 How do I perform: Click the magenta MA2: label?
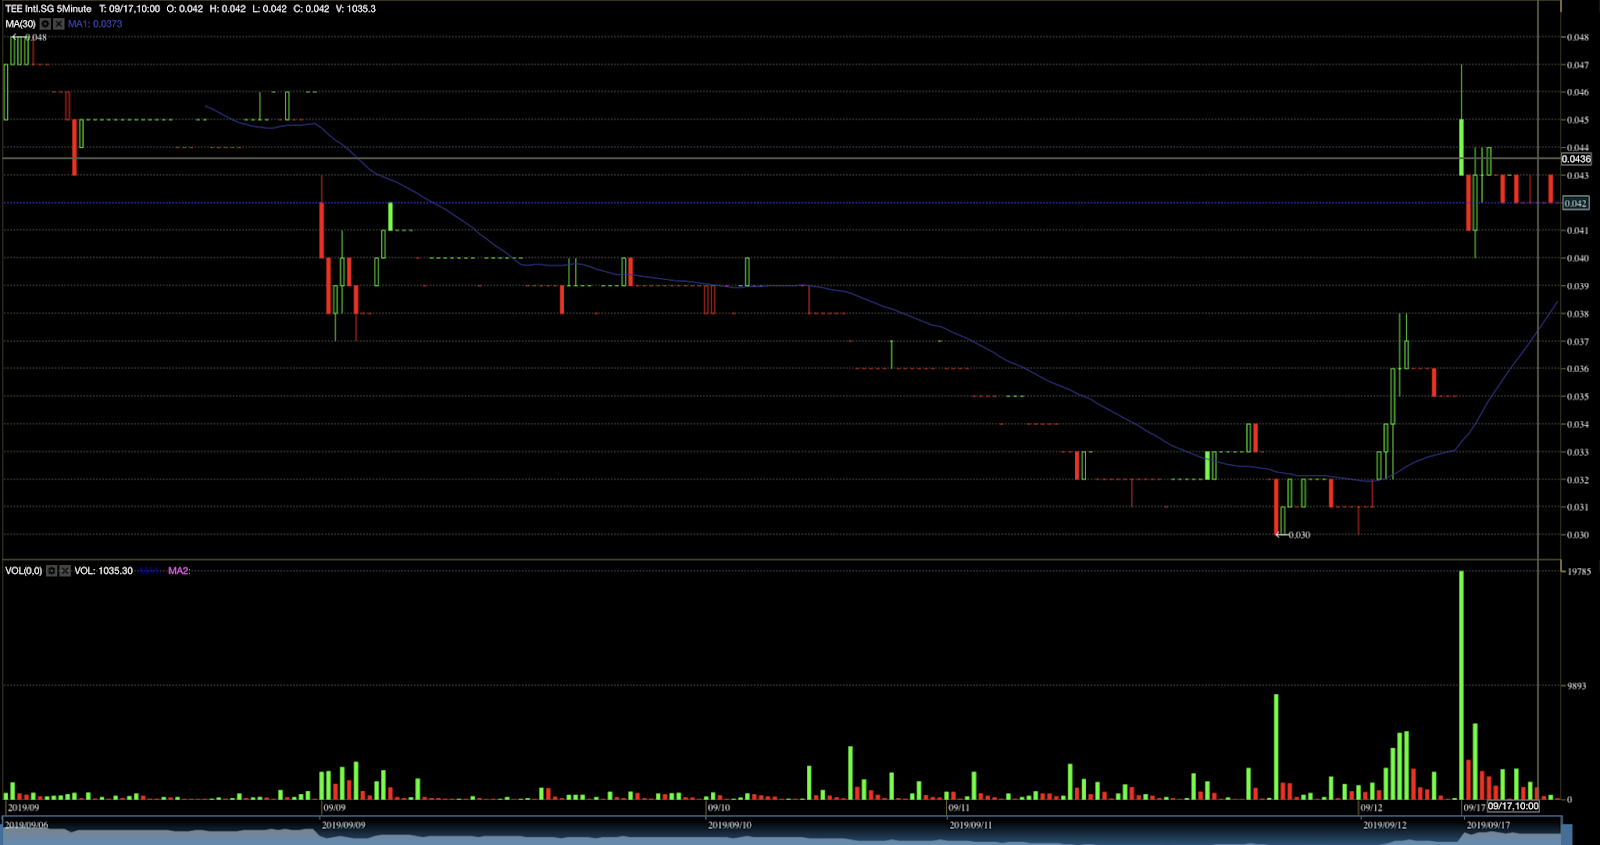[178, 571]
